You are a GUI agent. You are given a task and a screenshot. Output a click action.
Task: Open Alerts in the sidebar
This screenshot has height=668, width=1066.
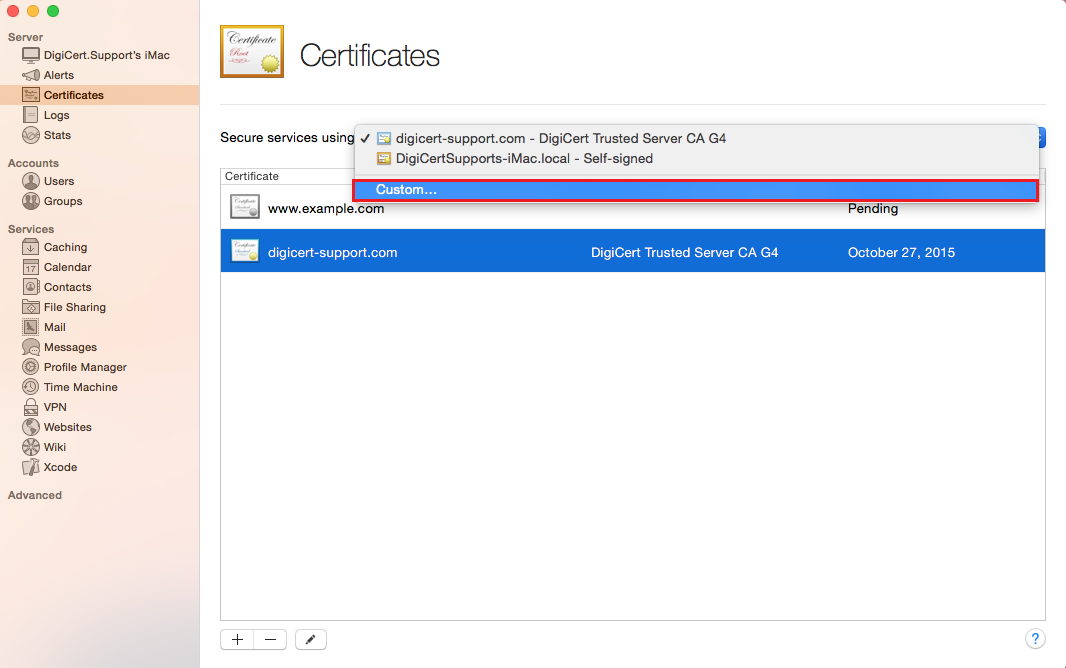coord(58,75)
